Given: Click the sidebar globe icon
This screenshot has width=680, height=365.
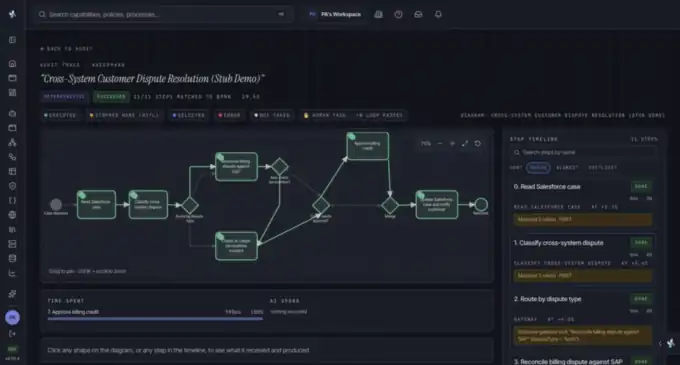Looking at the screenshot, I should (x=12, y=215).
